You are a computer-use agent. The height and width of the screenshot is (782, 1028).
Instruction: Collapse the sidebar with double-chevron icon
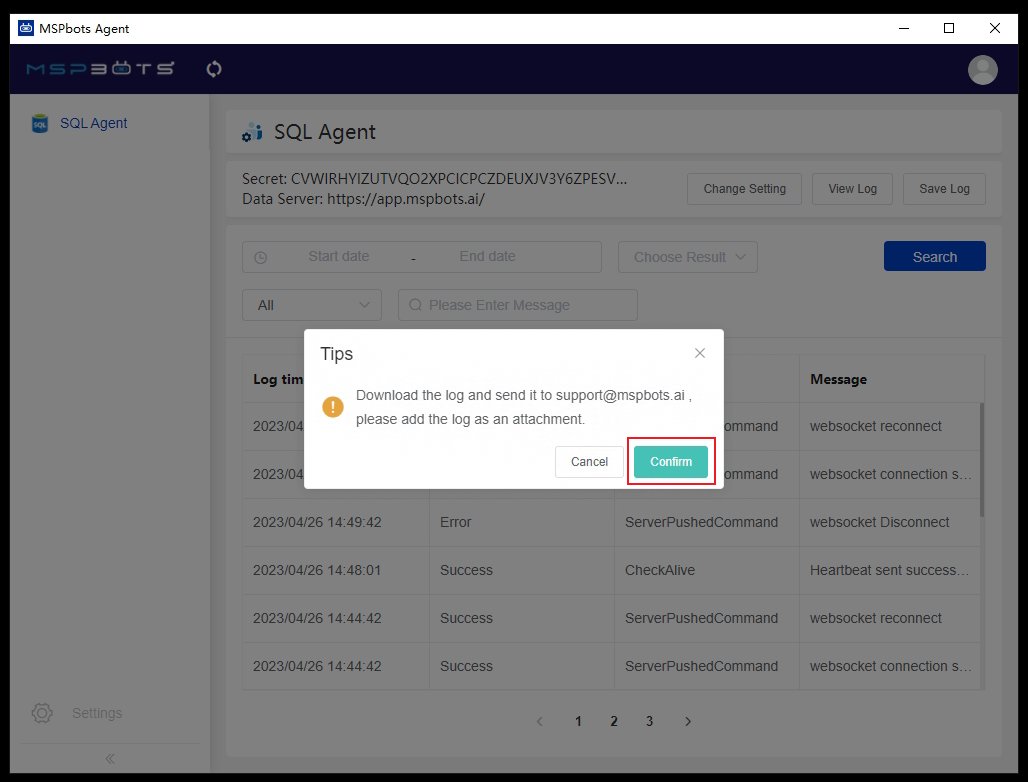pos(110,759)
